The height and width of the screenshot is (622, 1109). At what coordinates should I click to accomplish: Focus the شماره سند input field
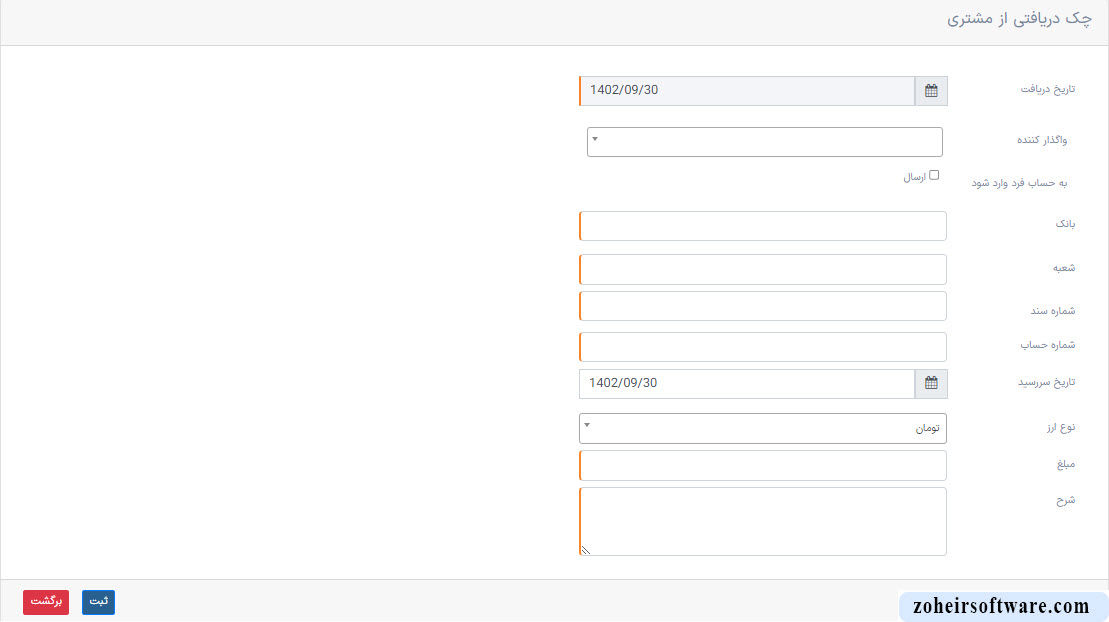tap(762, 306)
